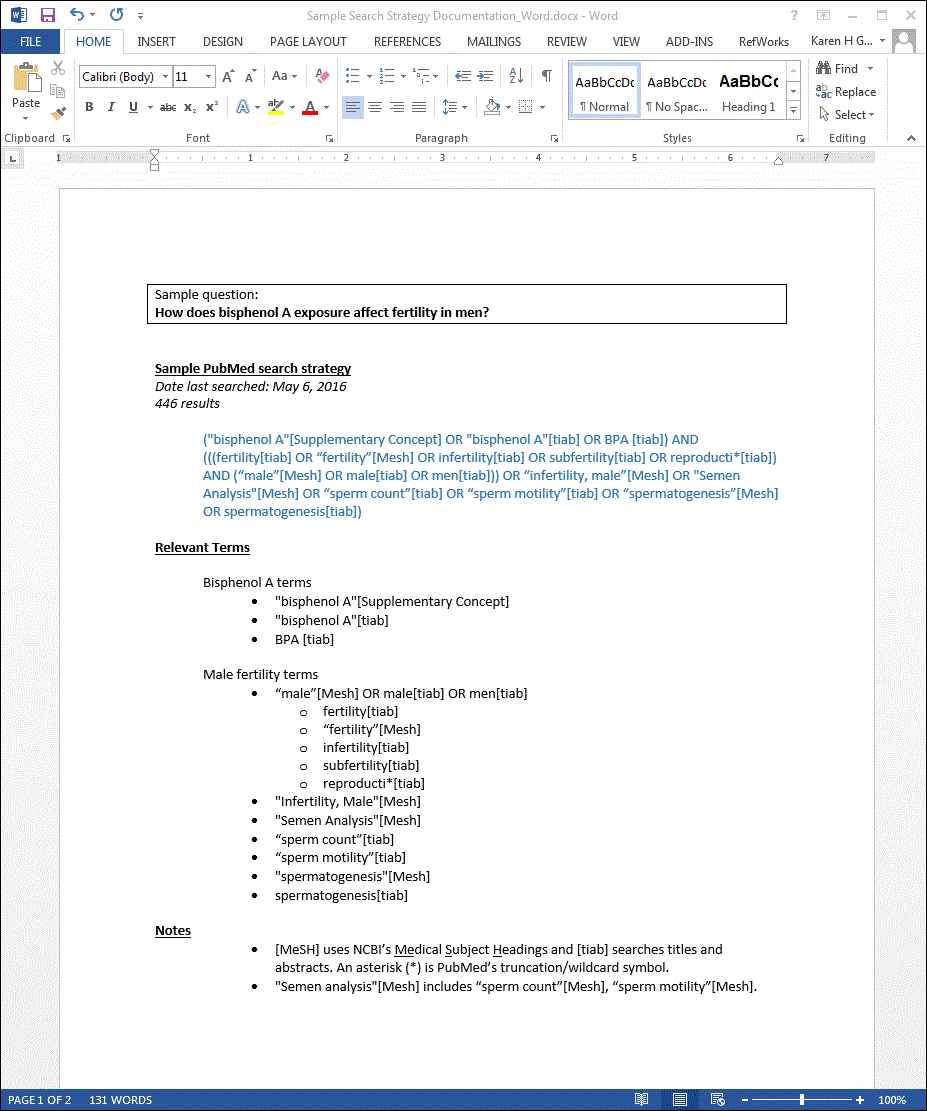Toggle italic formatting
Viewport: 927px width, 1111px height.
(x=111, y=107)
